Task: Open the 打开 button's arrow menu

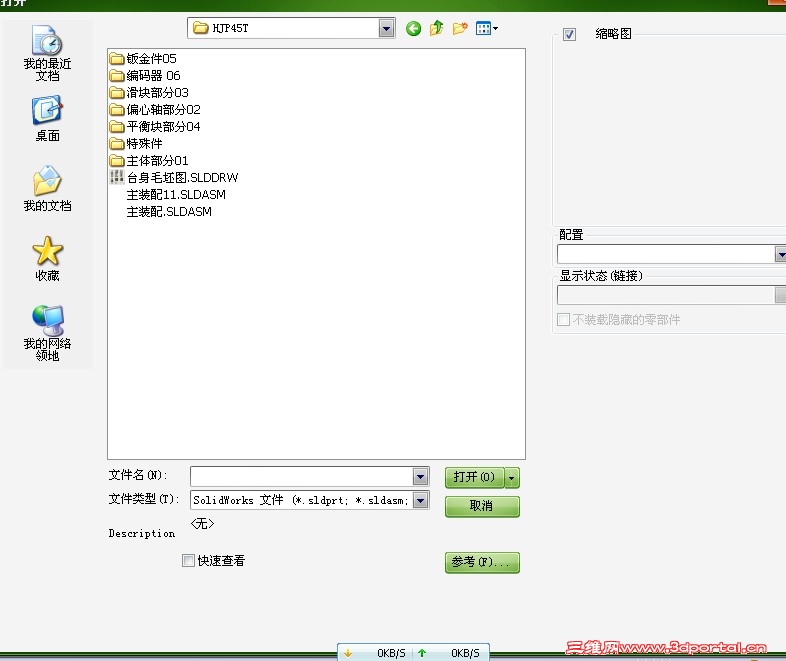Action: pos(511,478)
